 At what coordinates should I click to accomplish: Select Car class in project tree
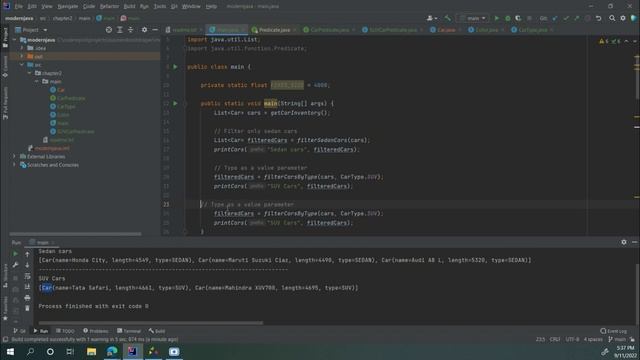(57, 90)
